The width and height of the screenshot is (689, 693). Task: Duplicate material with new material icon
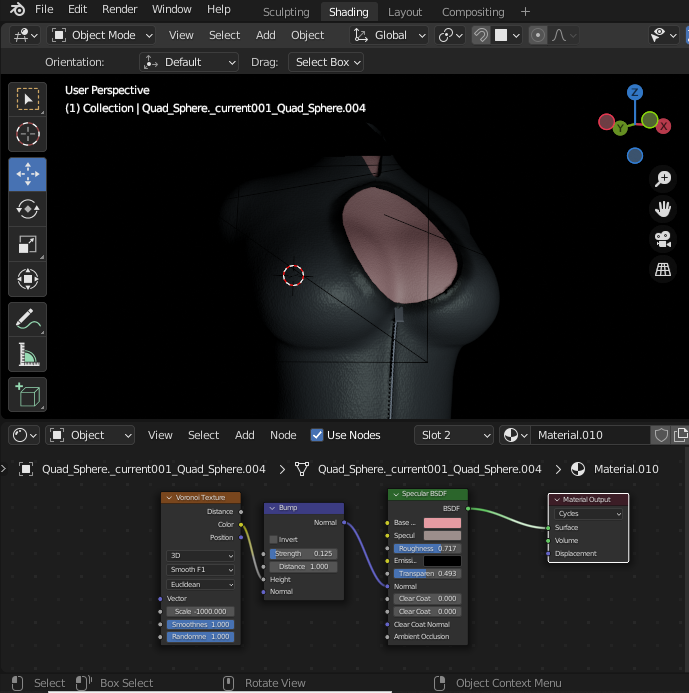681,435
